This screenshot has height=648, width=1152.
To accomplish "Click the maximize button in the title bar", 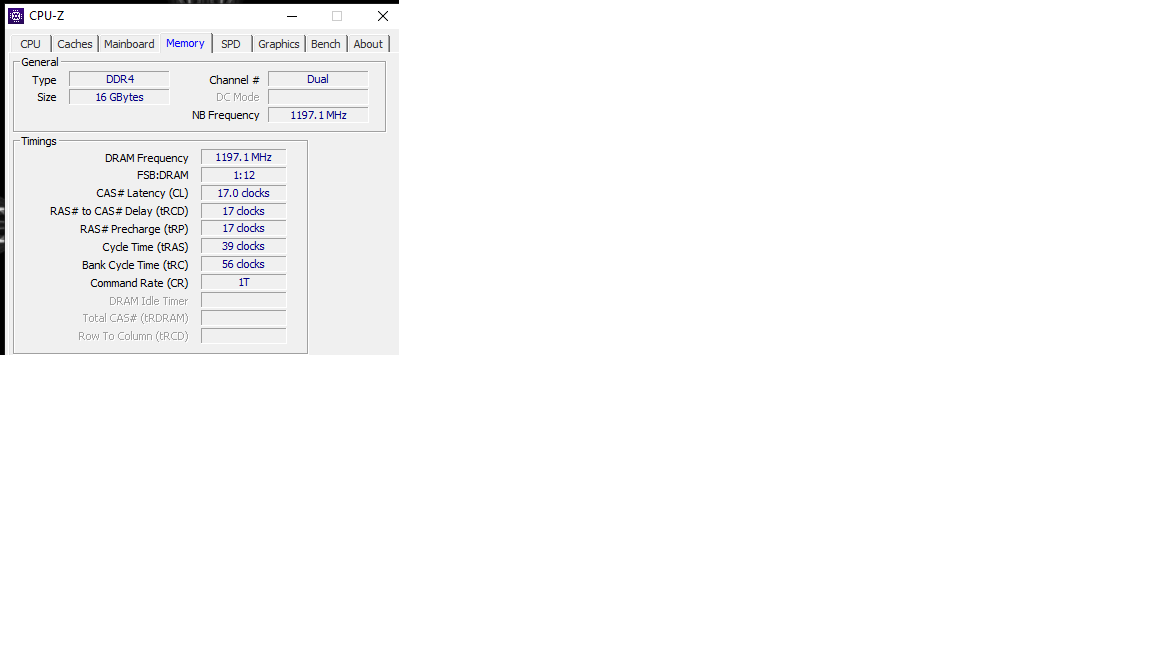I will point(337,15).
